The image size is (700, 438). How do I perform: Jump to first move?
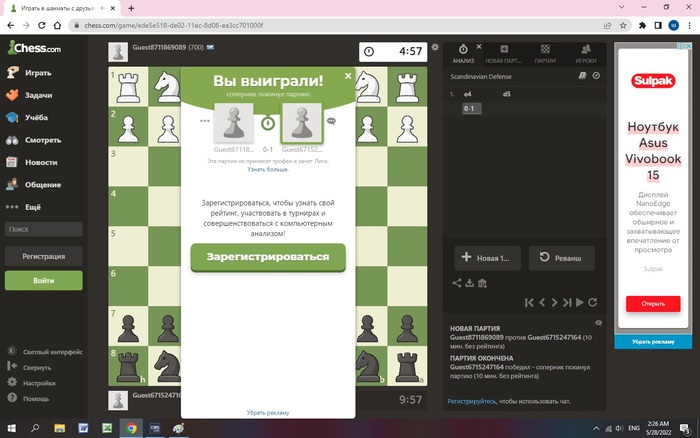pyautogui.click(x=529, y=302)
